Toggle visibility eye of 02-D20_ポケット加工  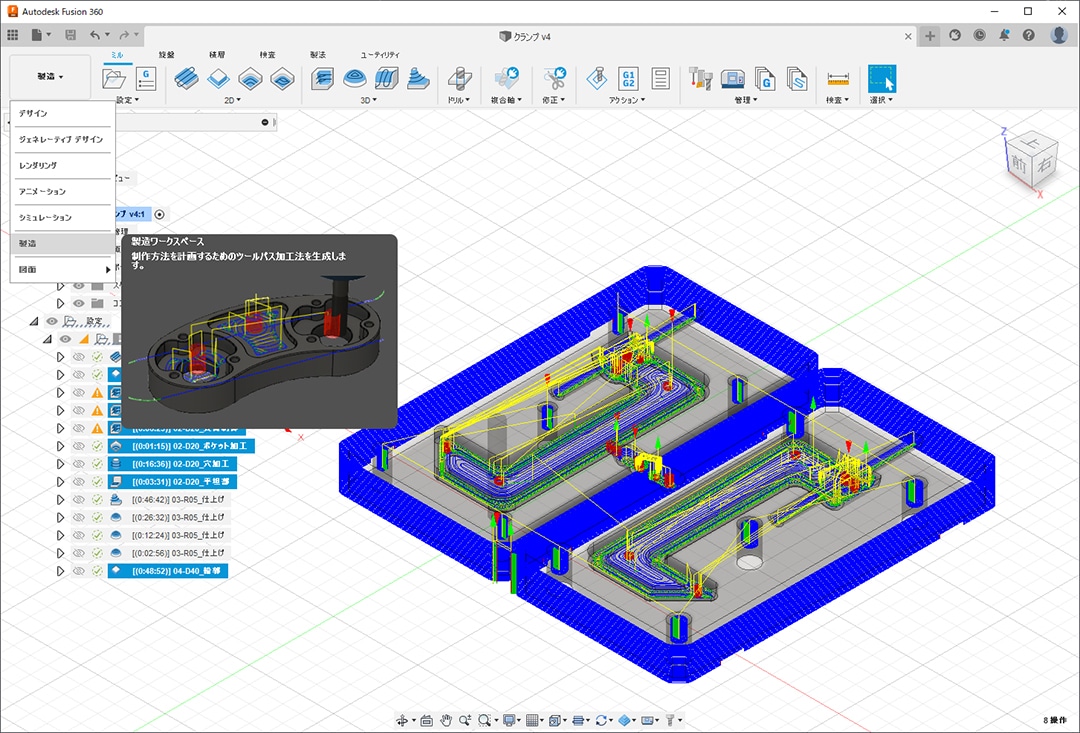78,446
